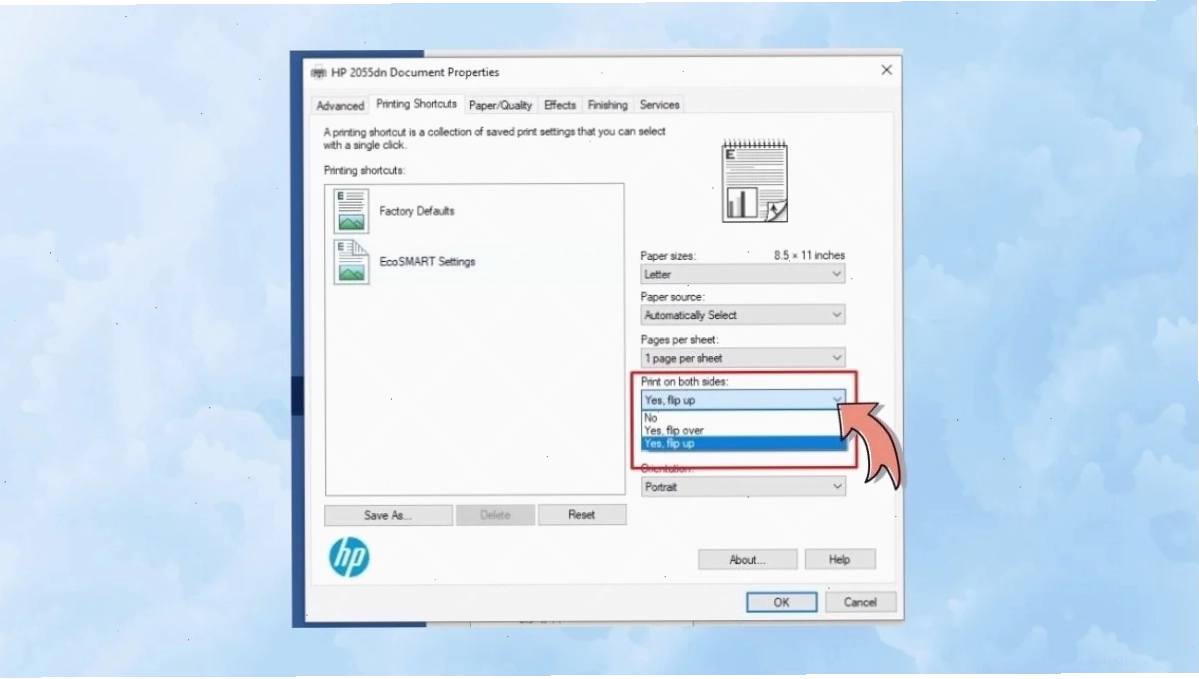Open the Pages per sheet dropdown
The image size is (1199, 679).
[742, 358]
